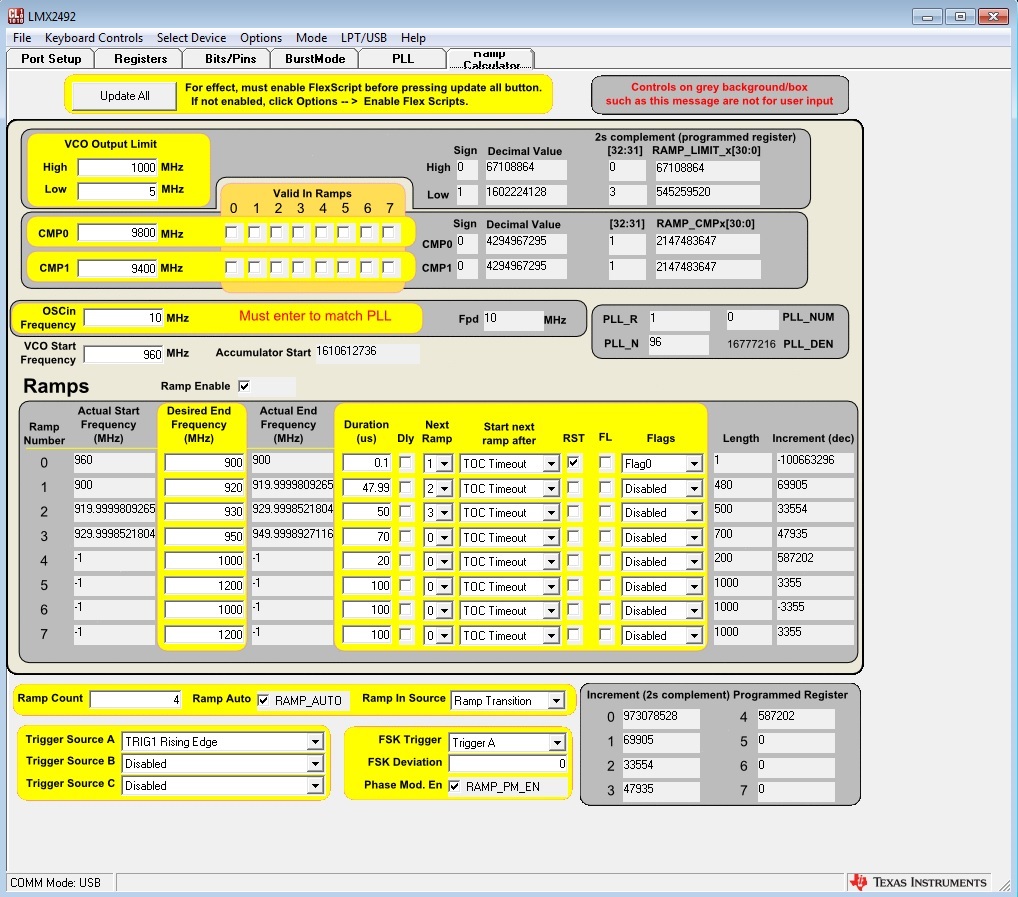
Task: Toggle the Dly checkbox for ramp 5
Action: 405,585
